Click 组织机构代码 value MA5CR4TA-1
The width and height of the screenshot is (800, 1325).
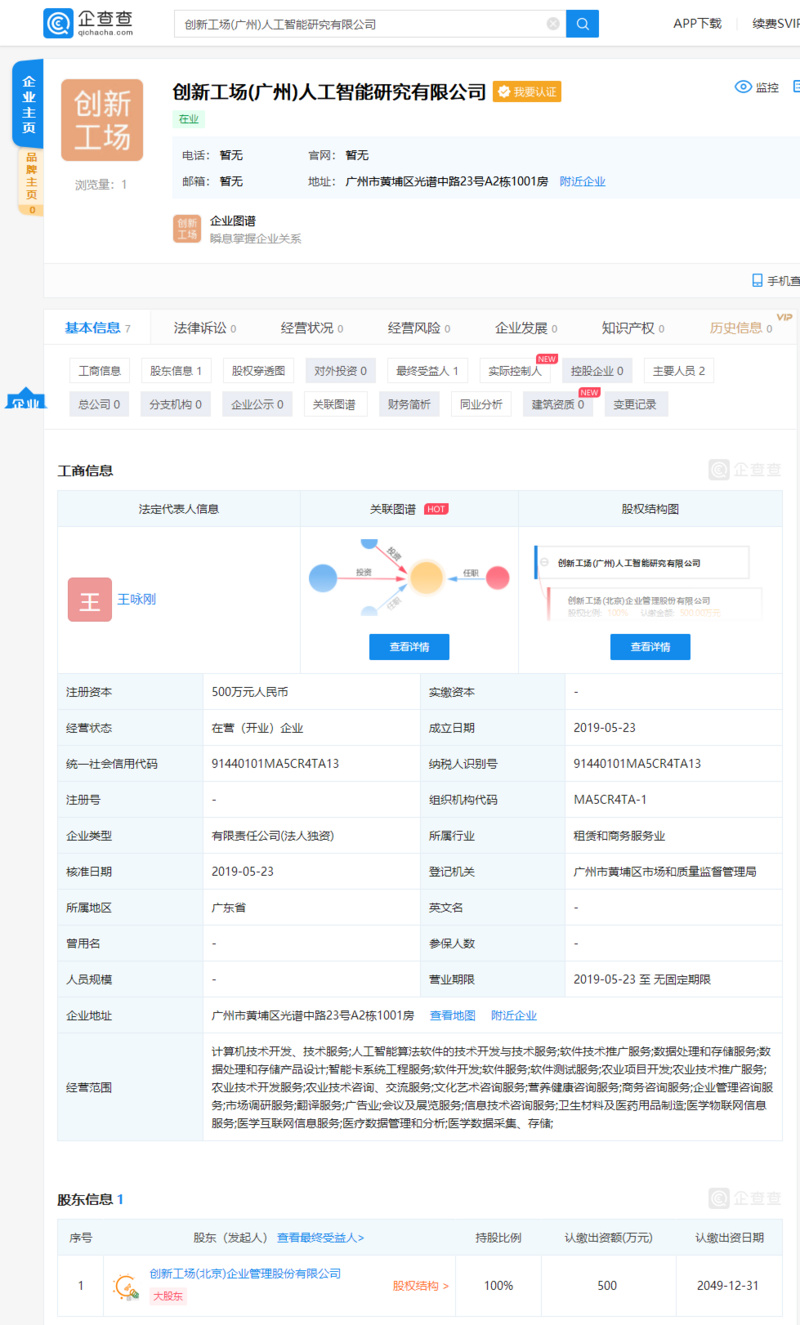click(610, 799)
